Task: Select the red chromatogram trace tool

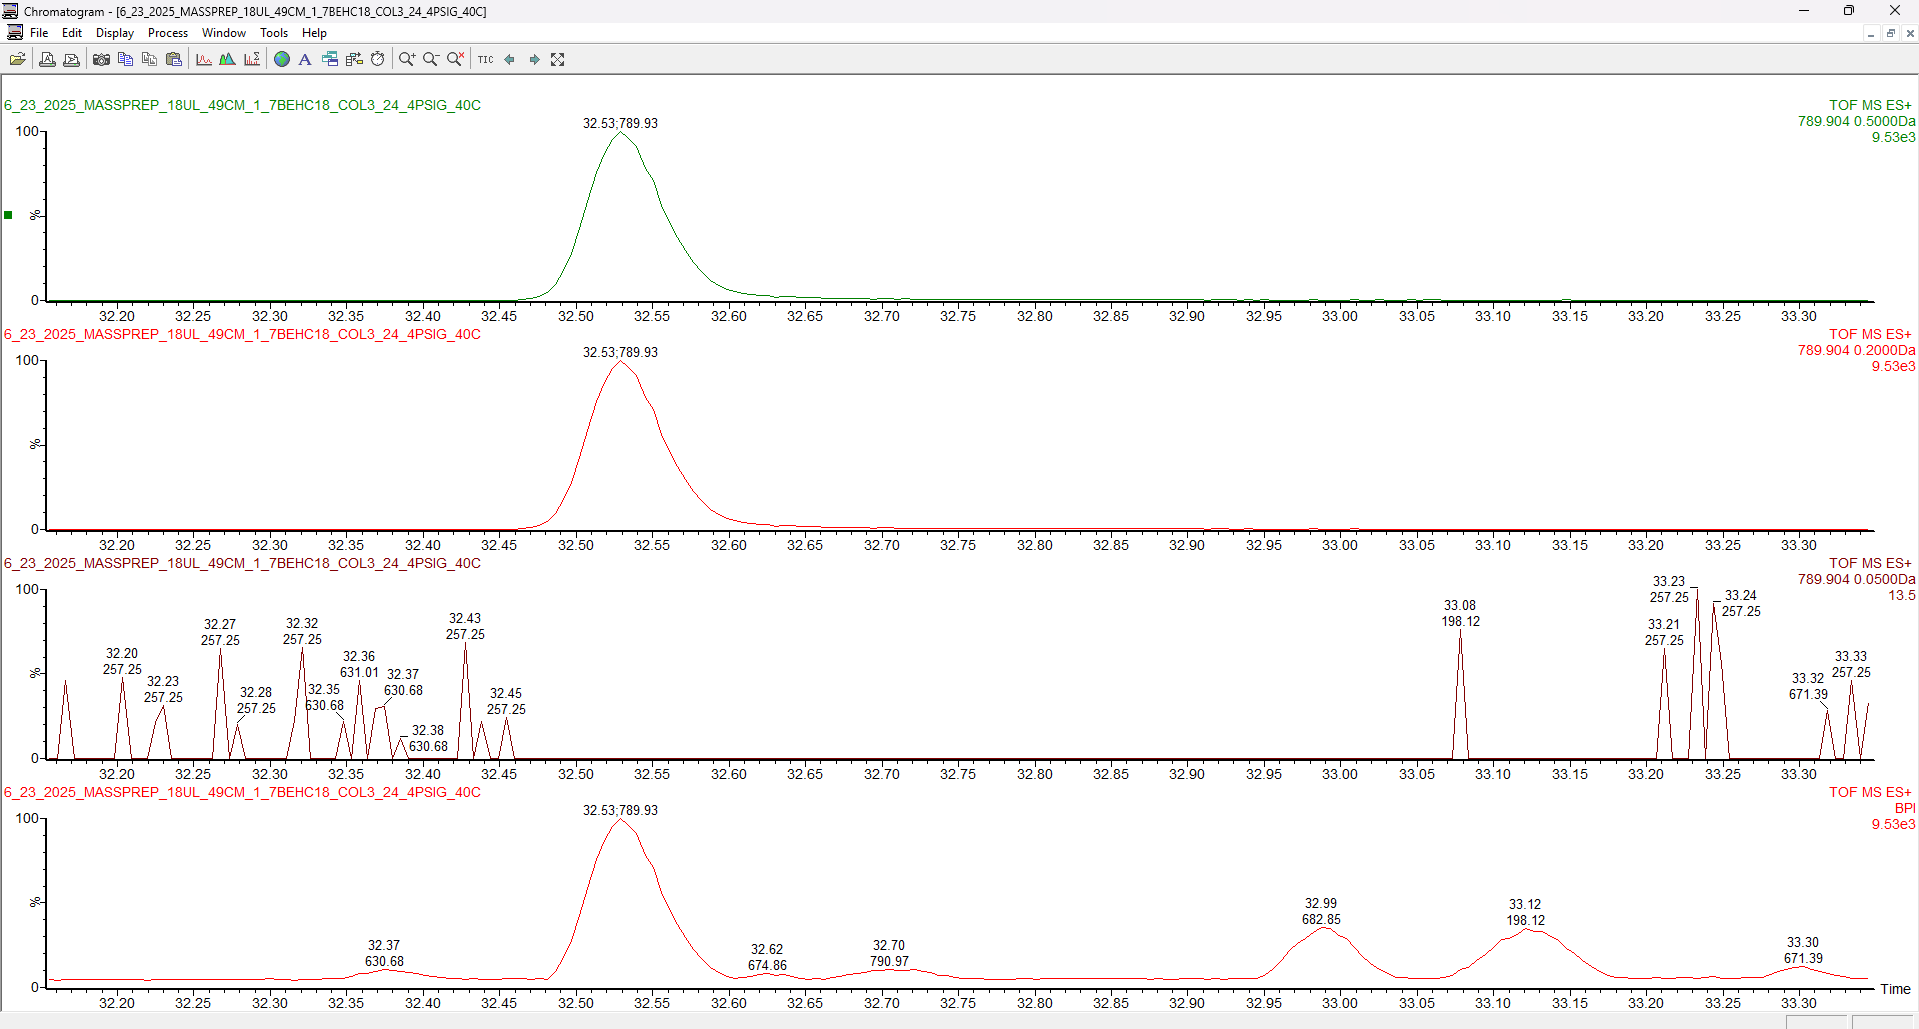Action: (204, 59)
